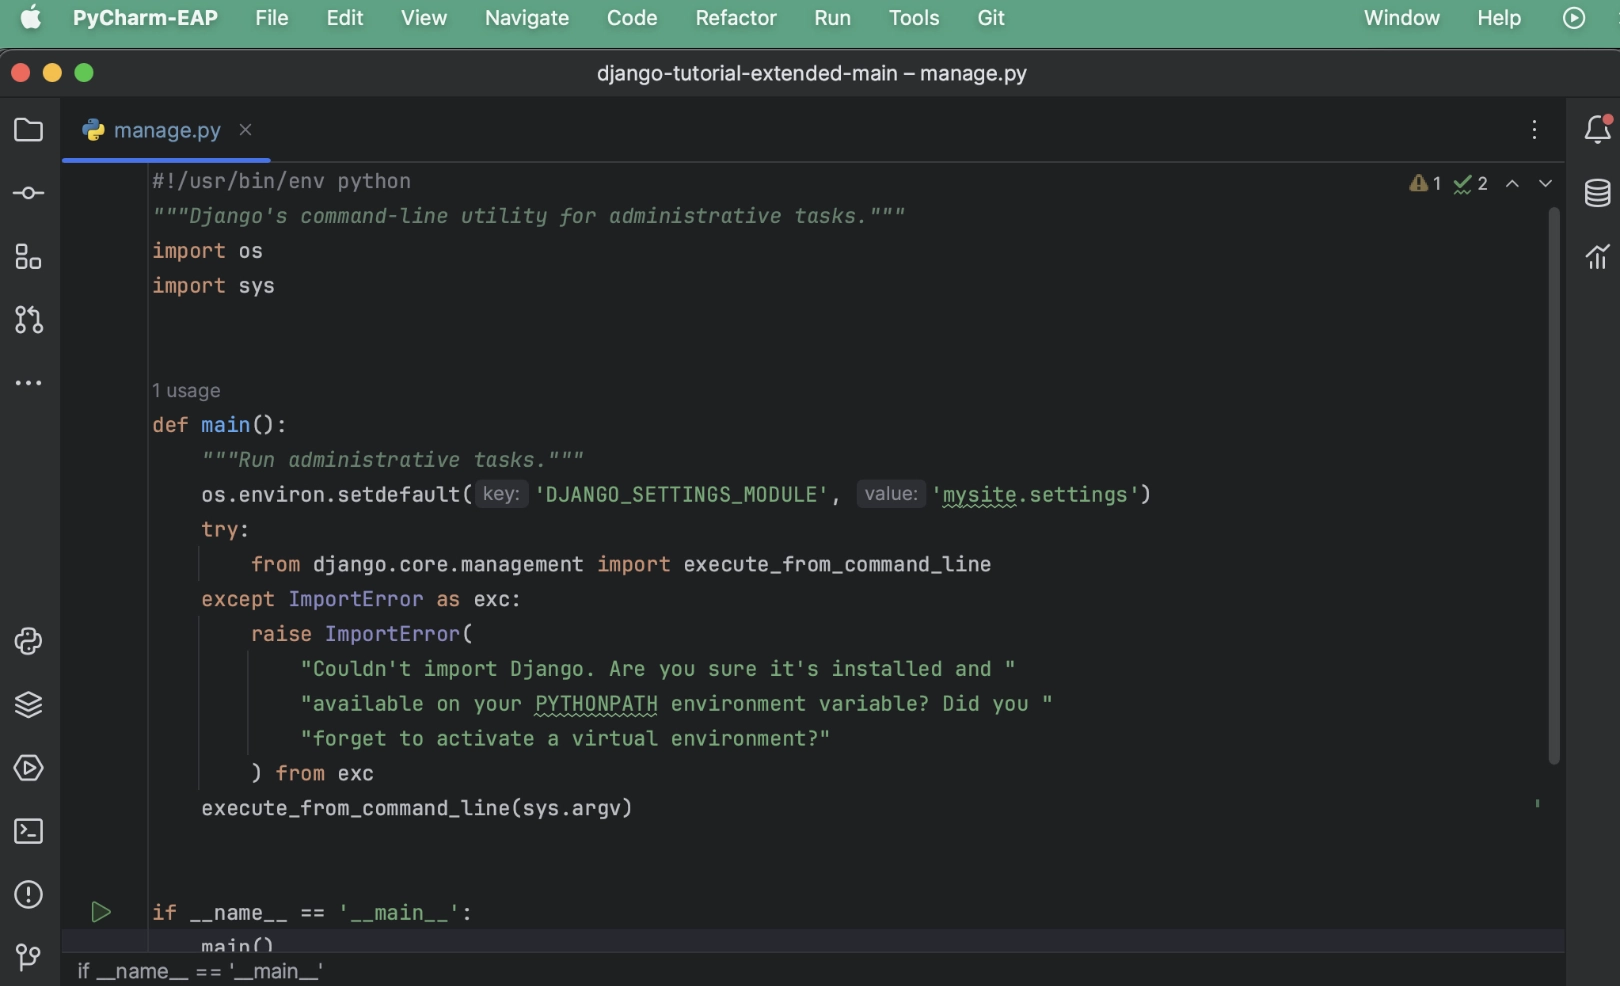Click 'DJANGO_SETTINGS_MODULE' string

[x=682, y=495]
